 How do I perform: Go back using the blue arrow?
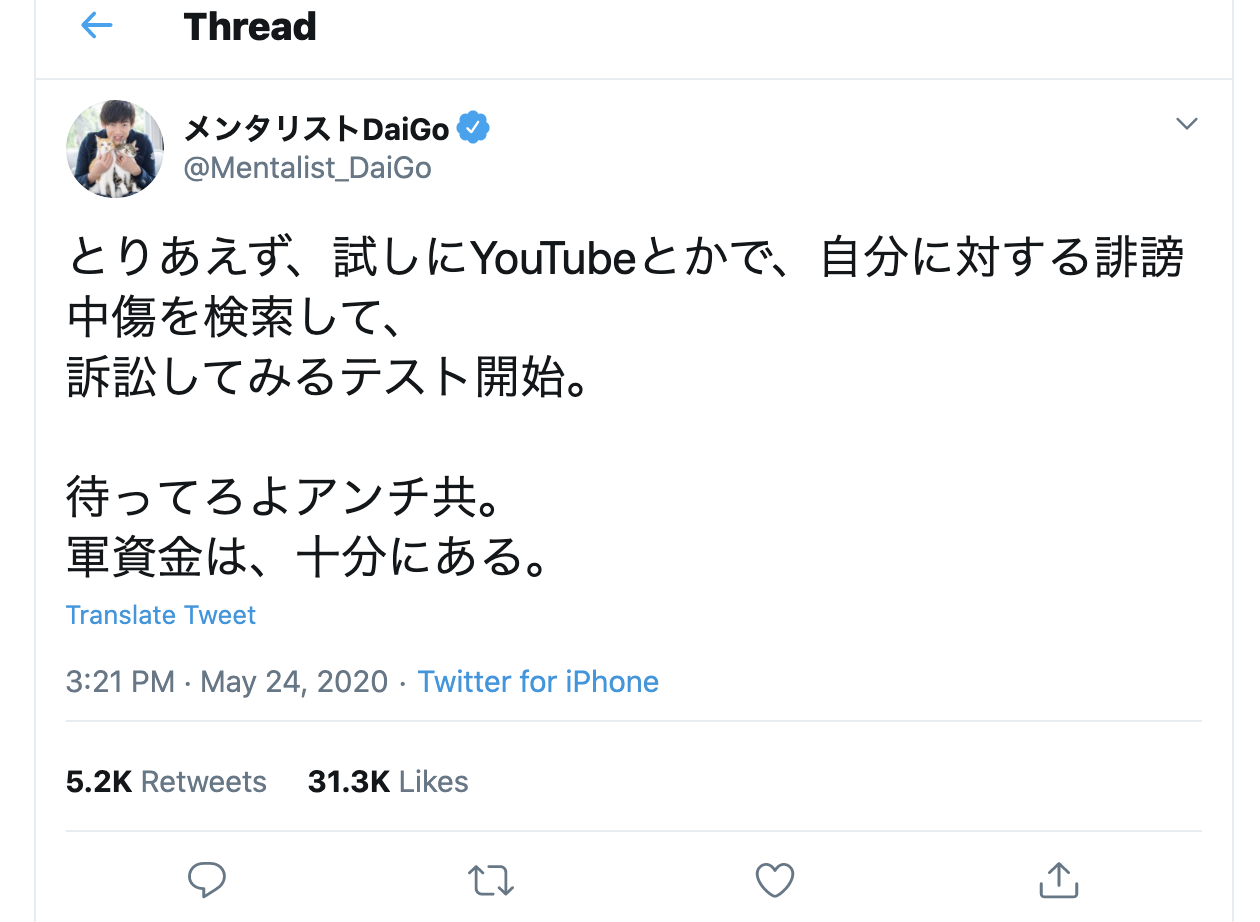click(97, 26)
